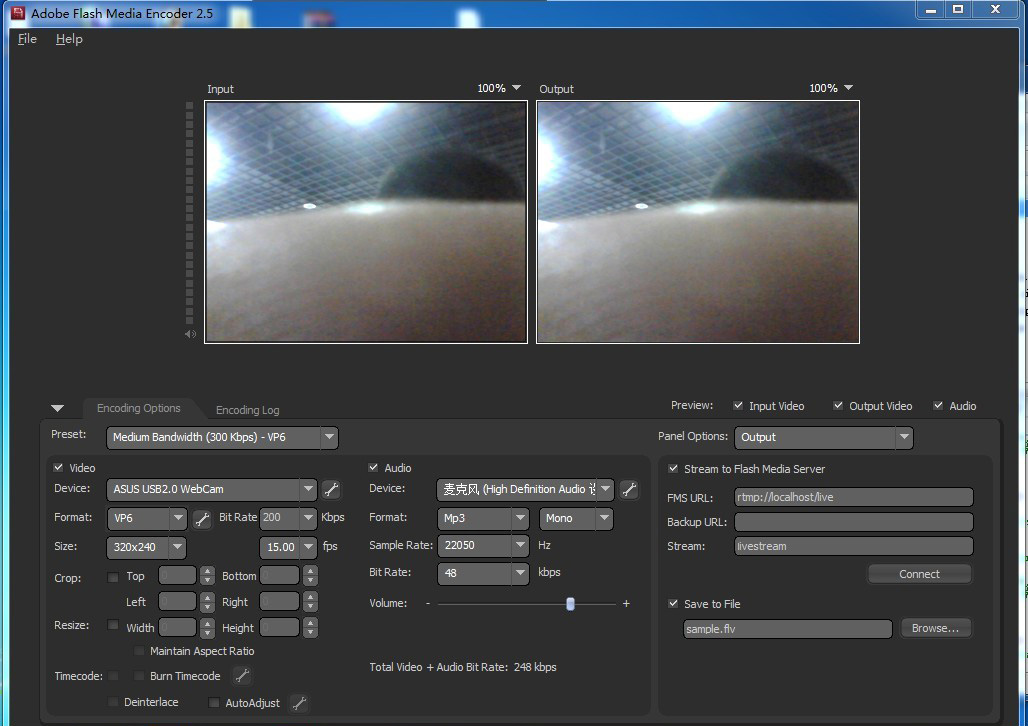
Task: Open audio device settings wrench icon
Action: [629, 489]
